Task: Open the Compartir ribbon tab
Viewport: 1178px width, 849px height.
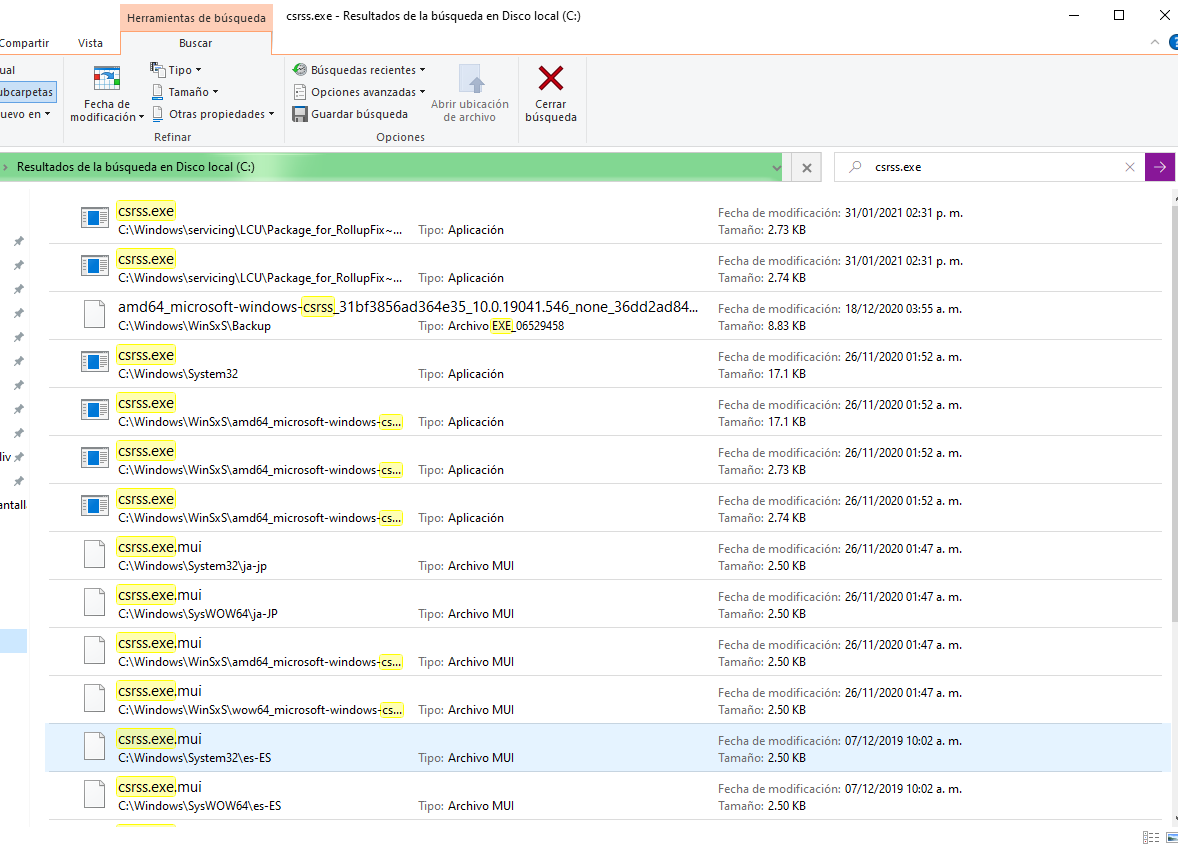Action: [x=24, y=43]
